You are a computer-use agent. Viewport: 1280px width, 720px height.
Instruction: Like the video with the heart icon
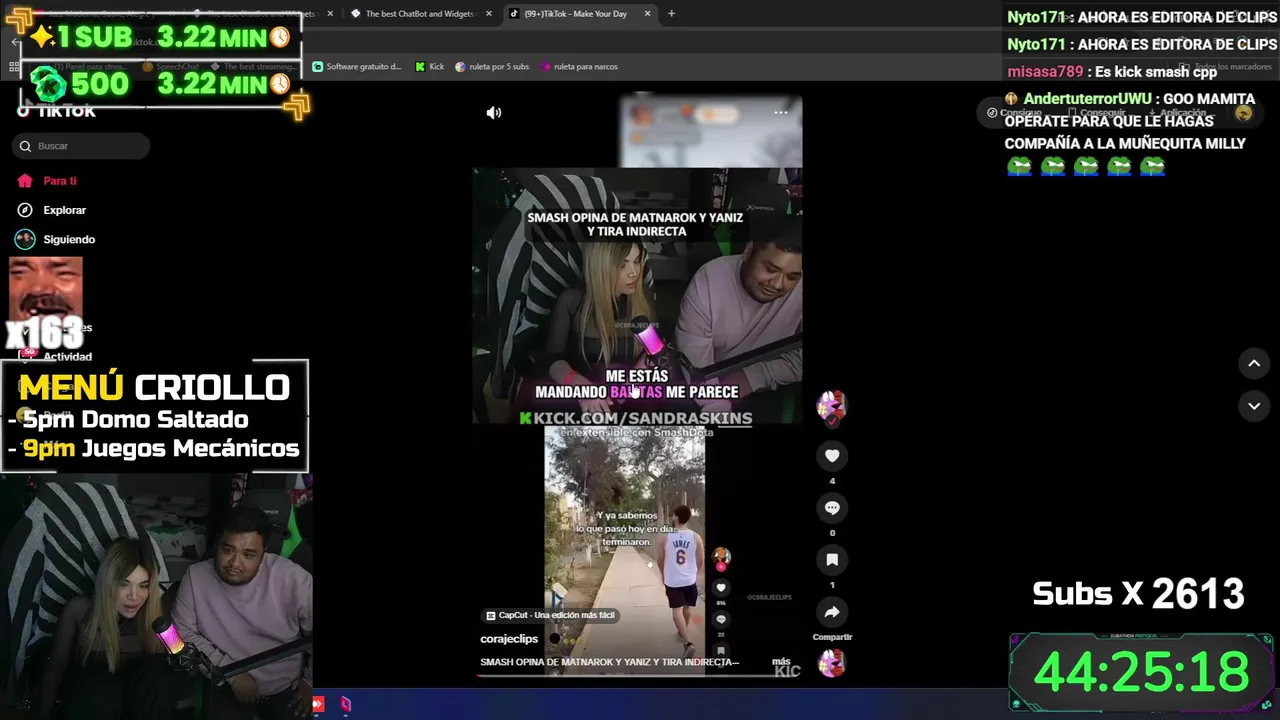coord(832,456)
